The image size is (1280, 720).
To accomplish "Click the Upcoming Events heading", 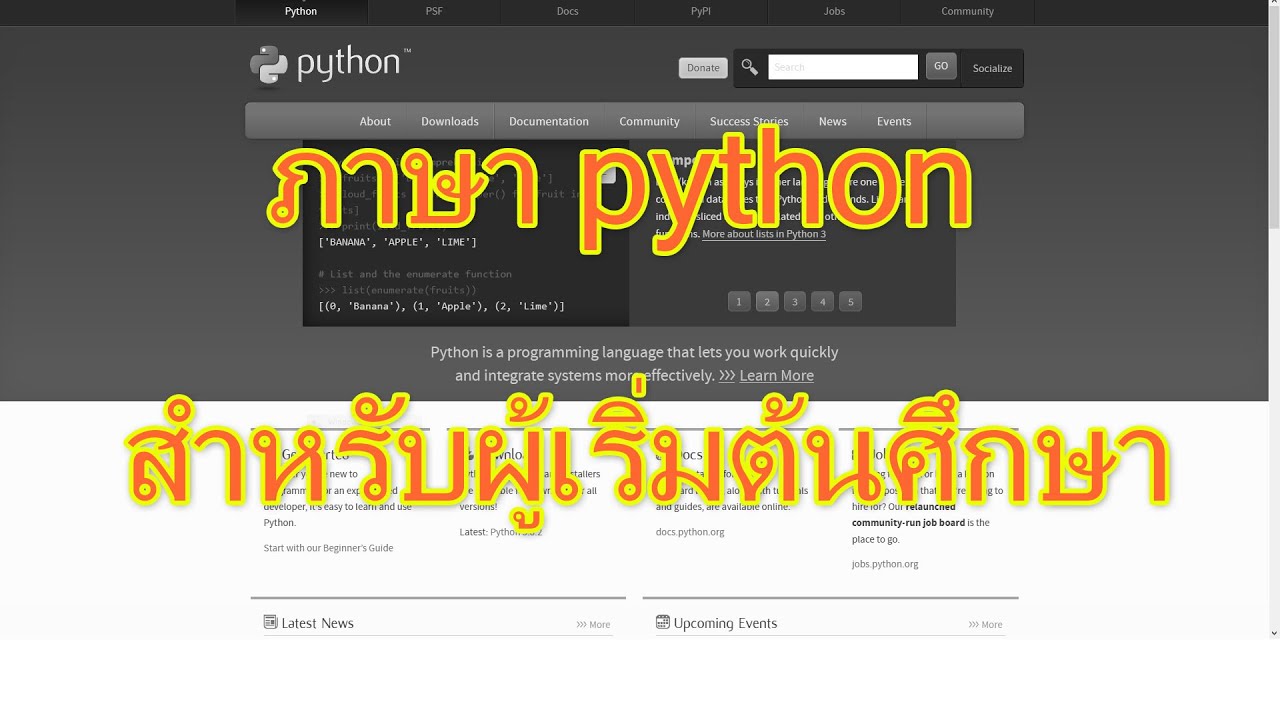I will tap(725, 623).
